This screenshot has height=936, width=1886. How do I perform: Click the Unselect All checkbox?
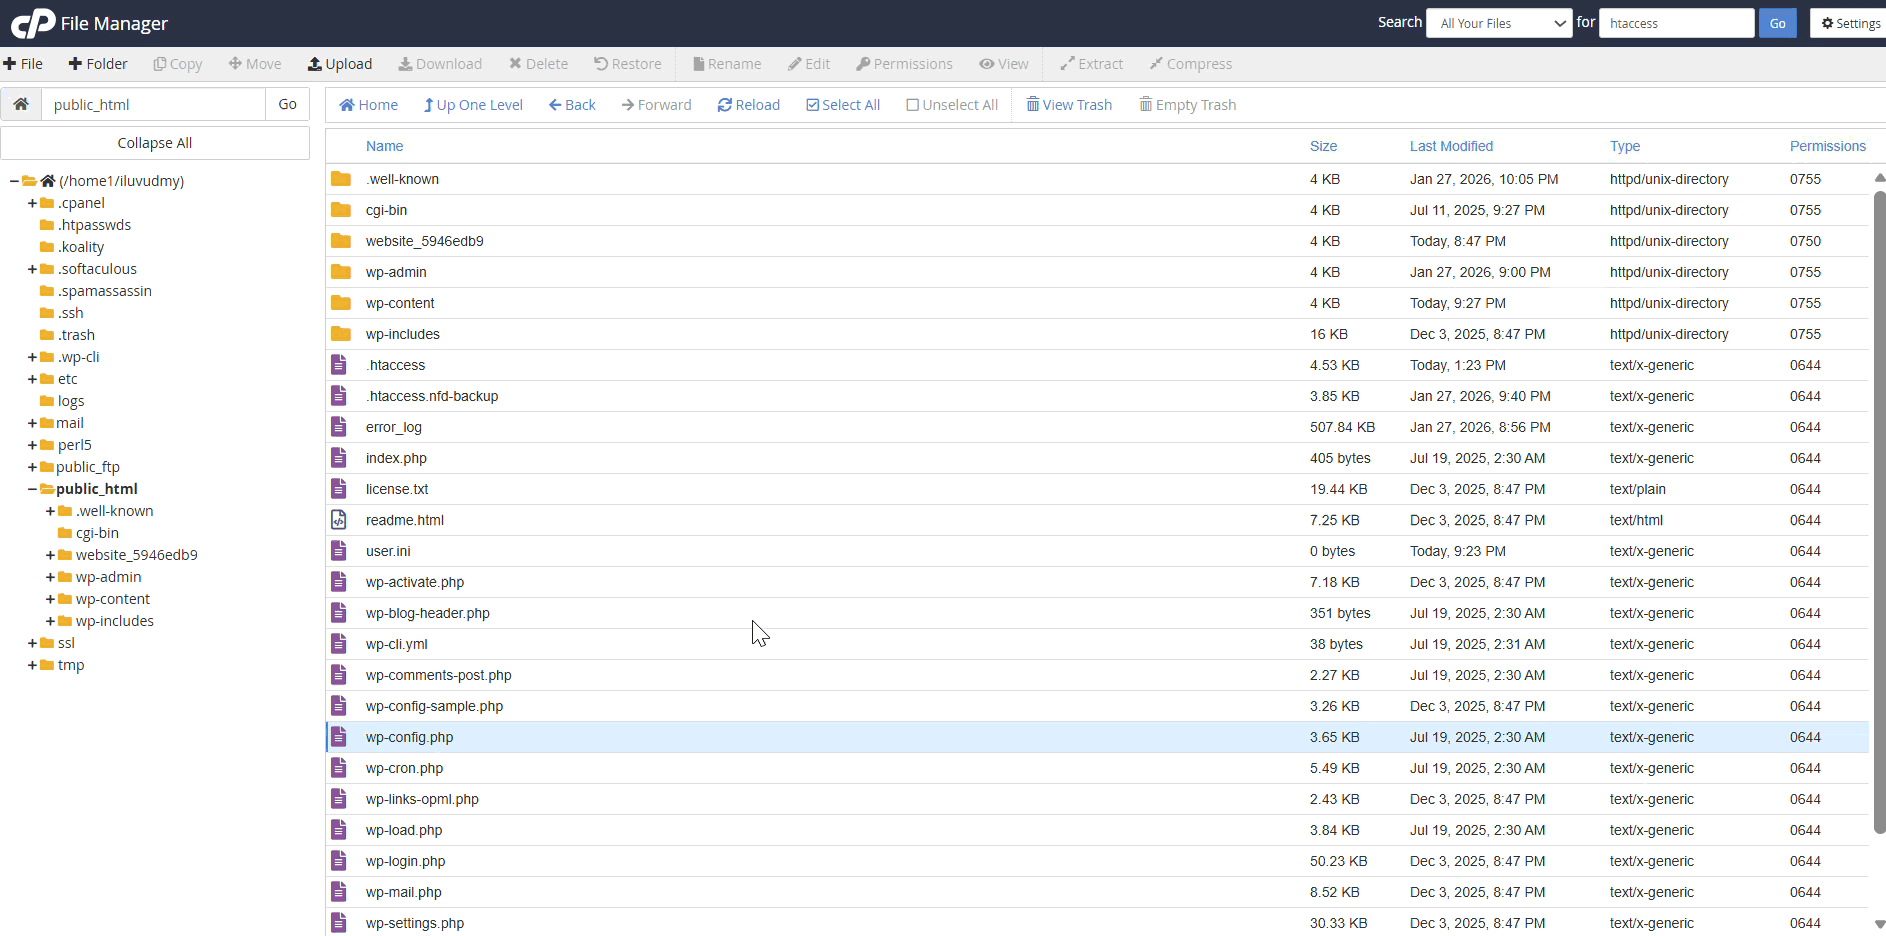[x=913, y=104]
